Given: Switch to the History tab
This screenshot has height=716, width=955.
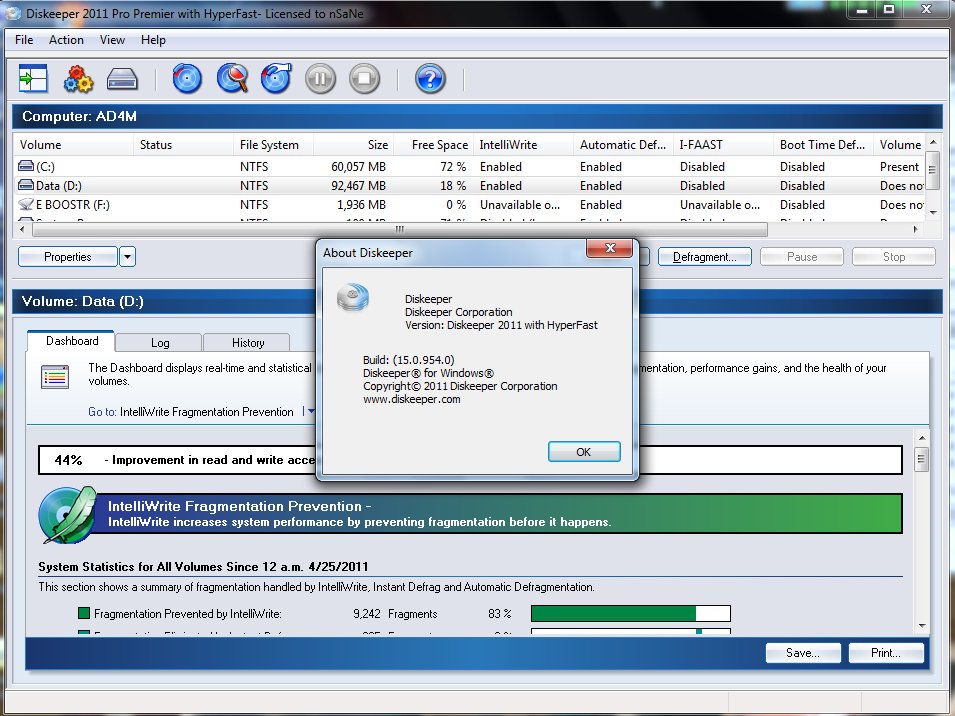Looking at the screenshot, I should [x=248, y=343].
